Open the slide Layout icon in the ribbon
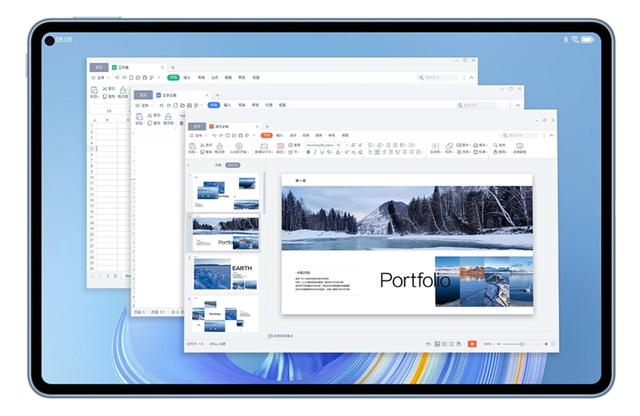 click(x=280, y=146)
